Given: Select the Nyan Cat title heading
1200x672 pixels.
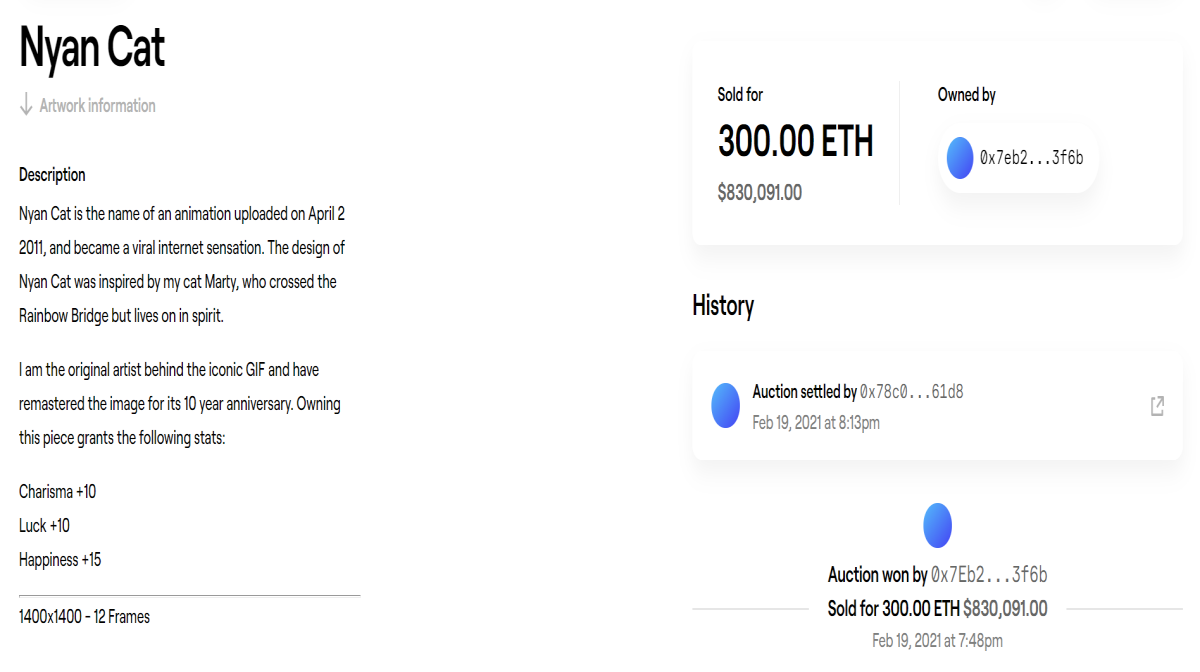Looking at the screenshot, I should click(92, 47).
